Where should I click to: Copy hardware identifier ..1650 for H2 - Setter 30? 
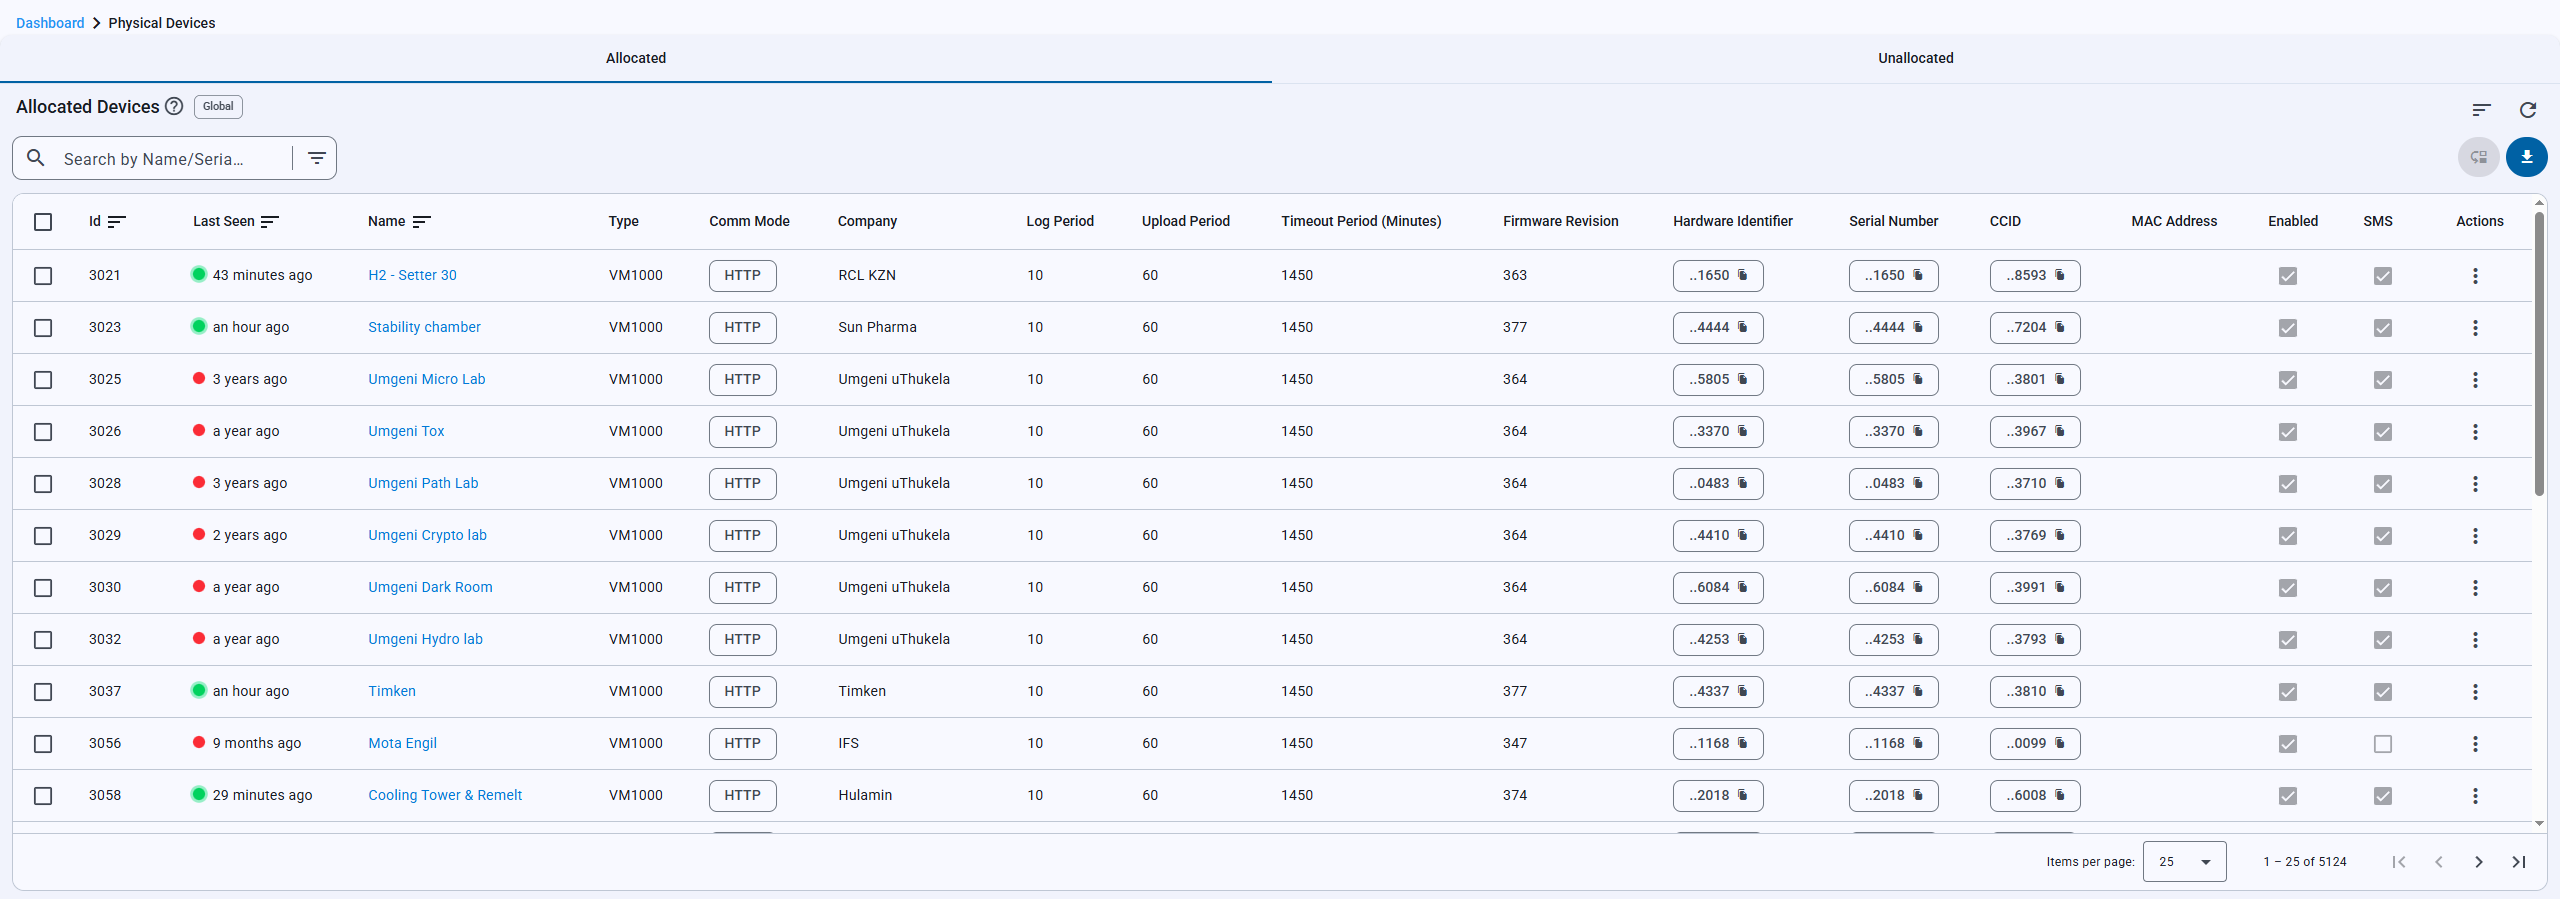(1742, 275)
